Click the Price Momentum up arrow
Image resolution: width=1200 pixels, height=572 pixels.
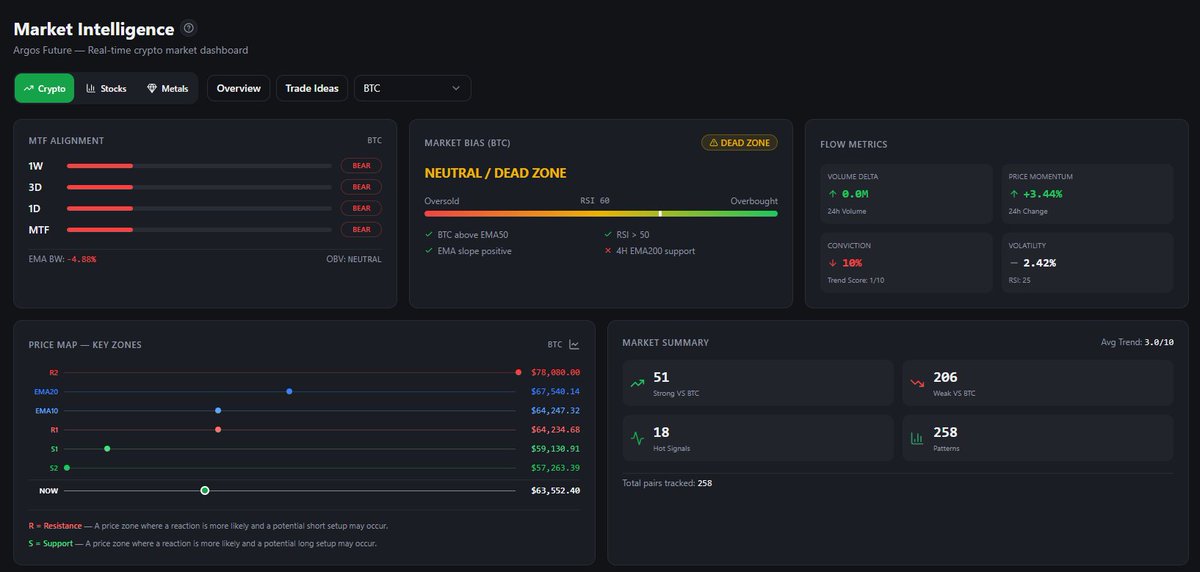[1014, 194]
